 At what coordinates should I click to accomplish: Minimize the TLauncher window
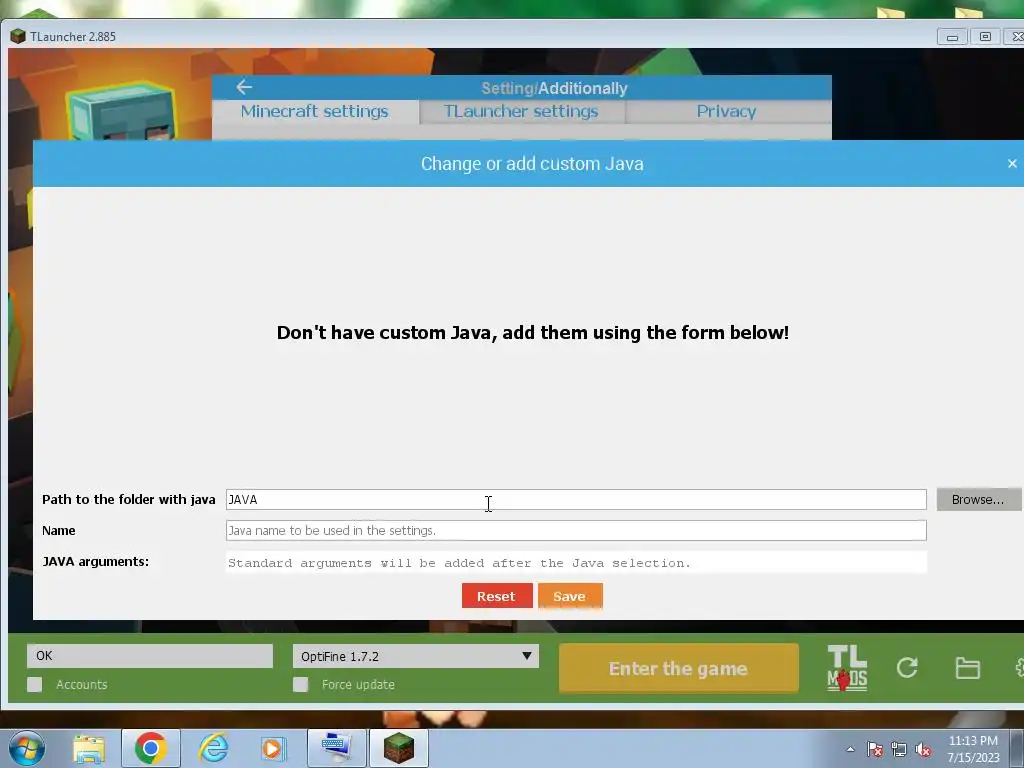coord(952,37)
